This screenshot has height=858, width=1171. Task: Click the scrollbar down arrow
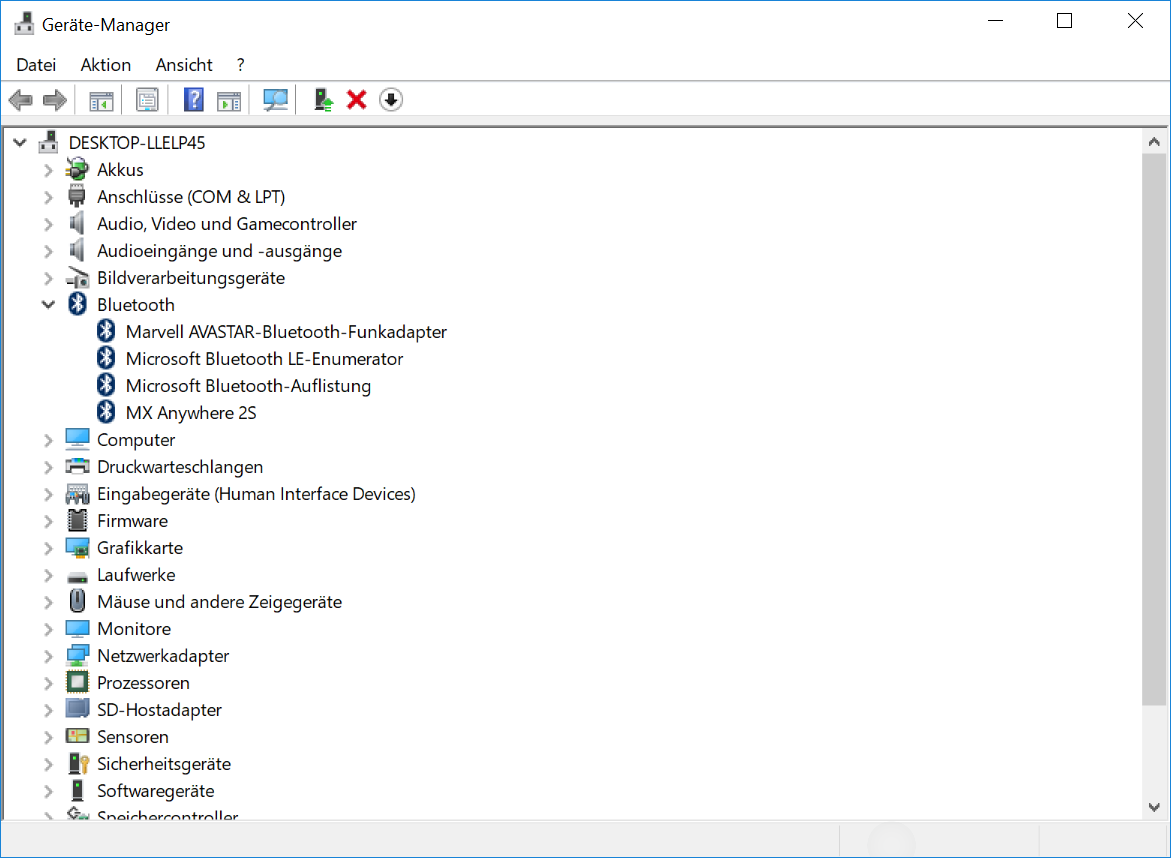click(1153, 806)
